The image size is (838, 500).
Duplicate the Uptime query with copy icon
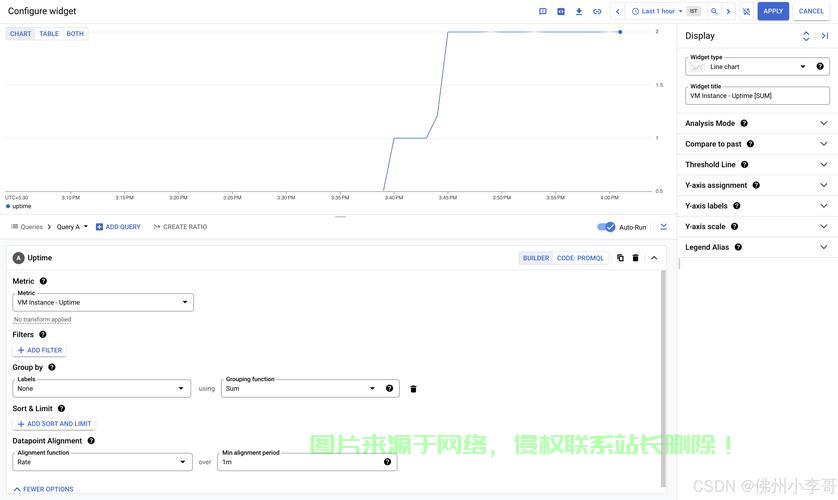620,258
